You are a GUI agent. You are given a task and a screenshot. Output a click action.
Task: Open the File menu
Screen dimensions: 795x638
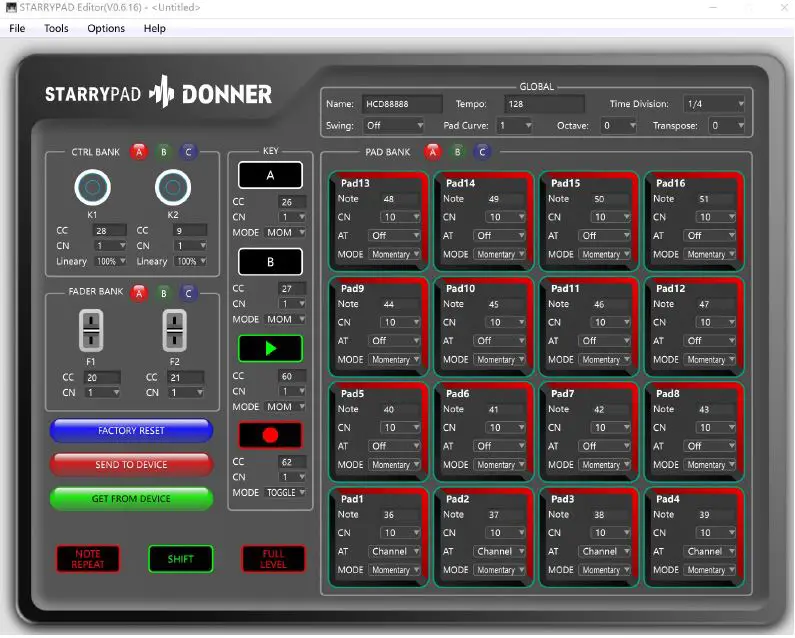tap(17, 28)
